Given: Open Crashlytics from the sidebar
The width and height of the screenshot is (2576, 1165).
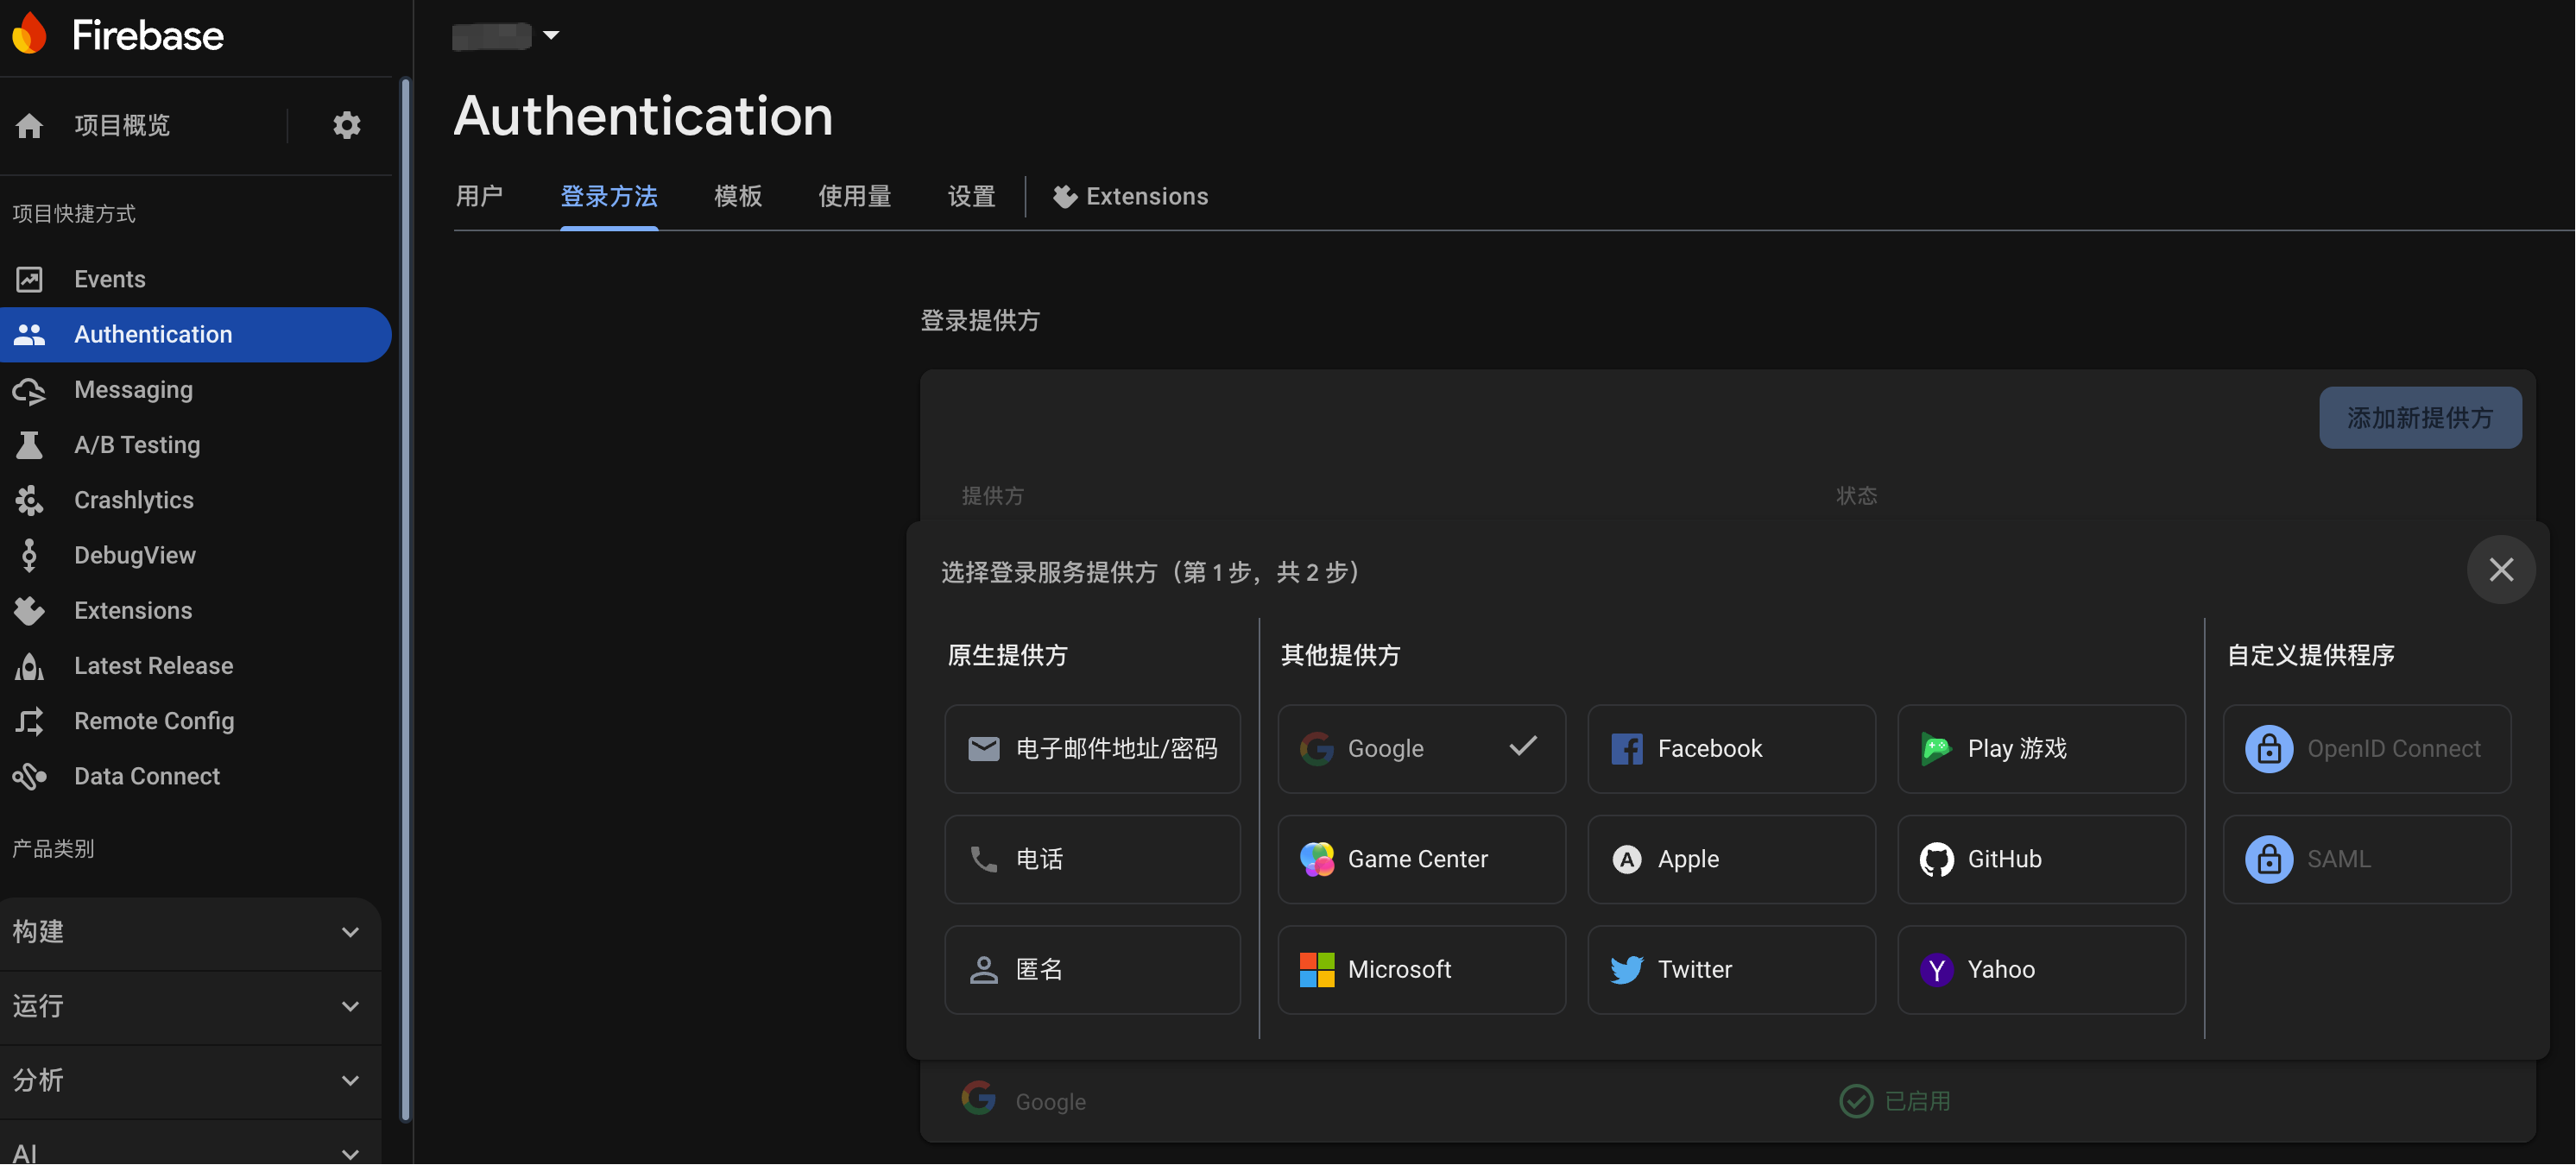Looking at the screenshot, I should click(133, 500).
